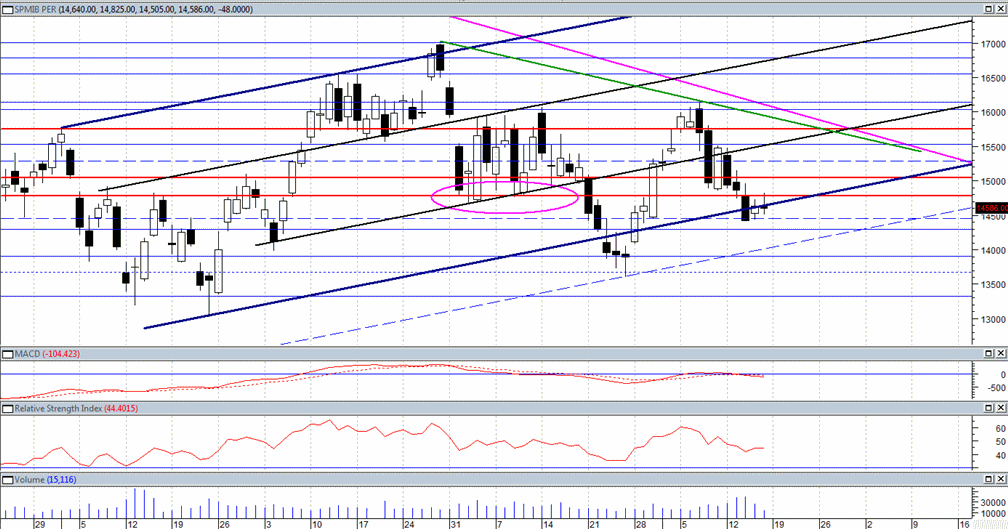The height and width of the screenshot is (529, 1008).
Task: Close the SPMIB PER price panel
Action: (1000, 9)
